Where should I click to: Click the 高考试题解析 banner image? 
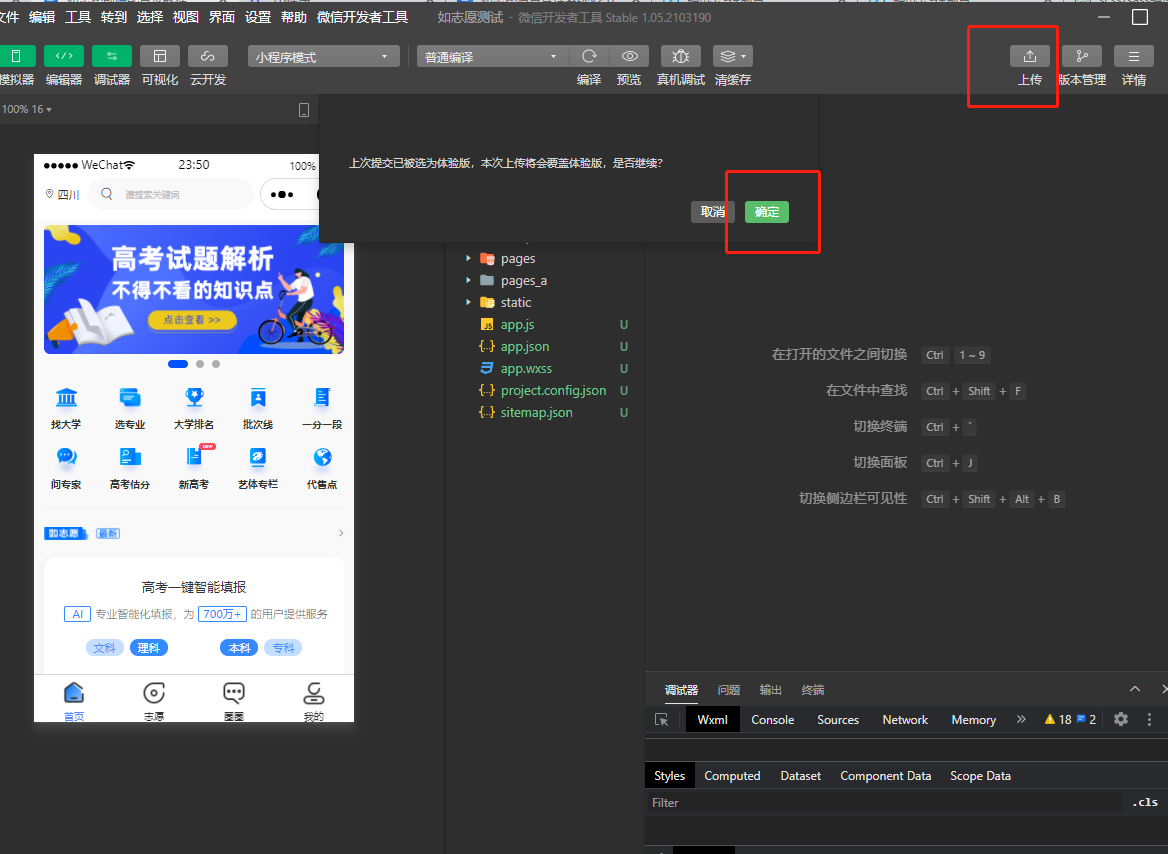click(x=194, y=289)
